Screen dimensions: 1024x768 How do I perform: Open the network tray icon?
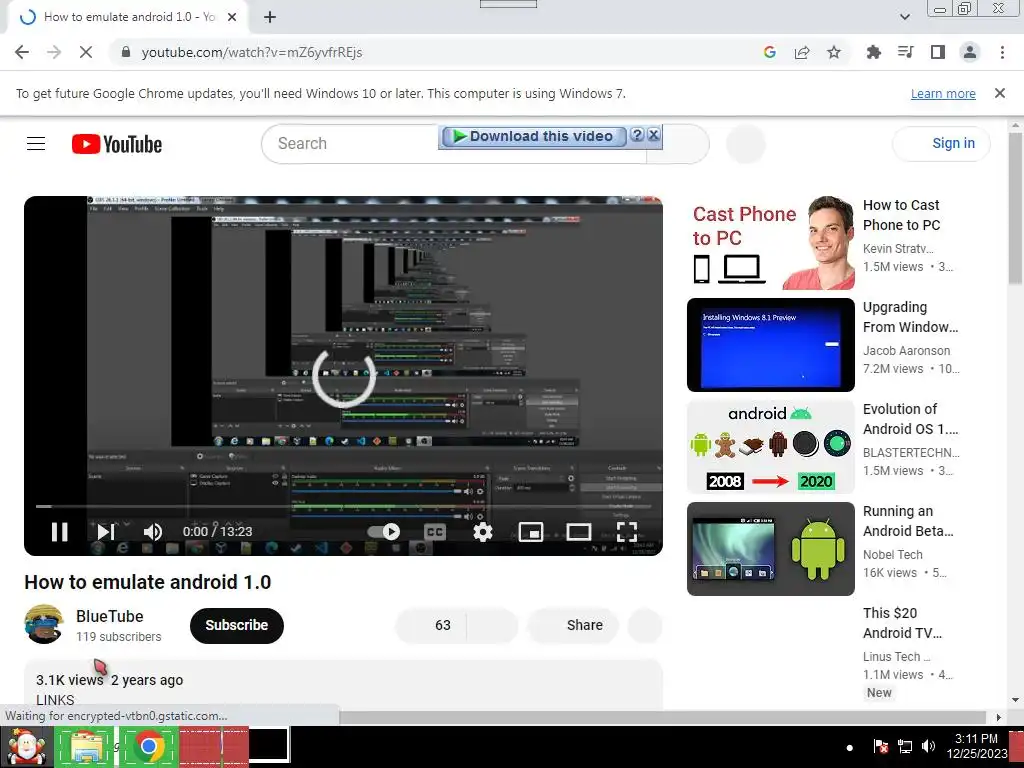point(904,746)
